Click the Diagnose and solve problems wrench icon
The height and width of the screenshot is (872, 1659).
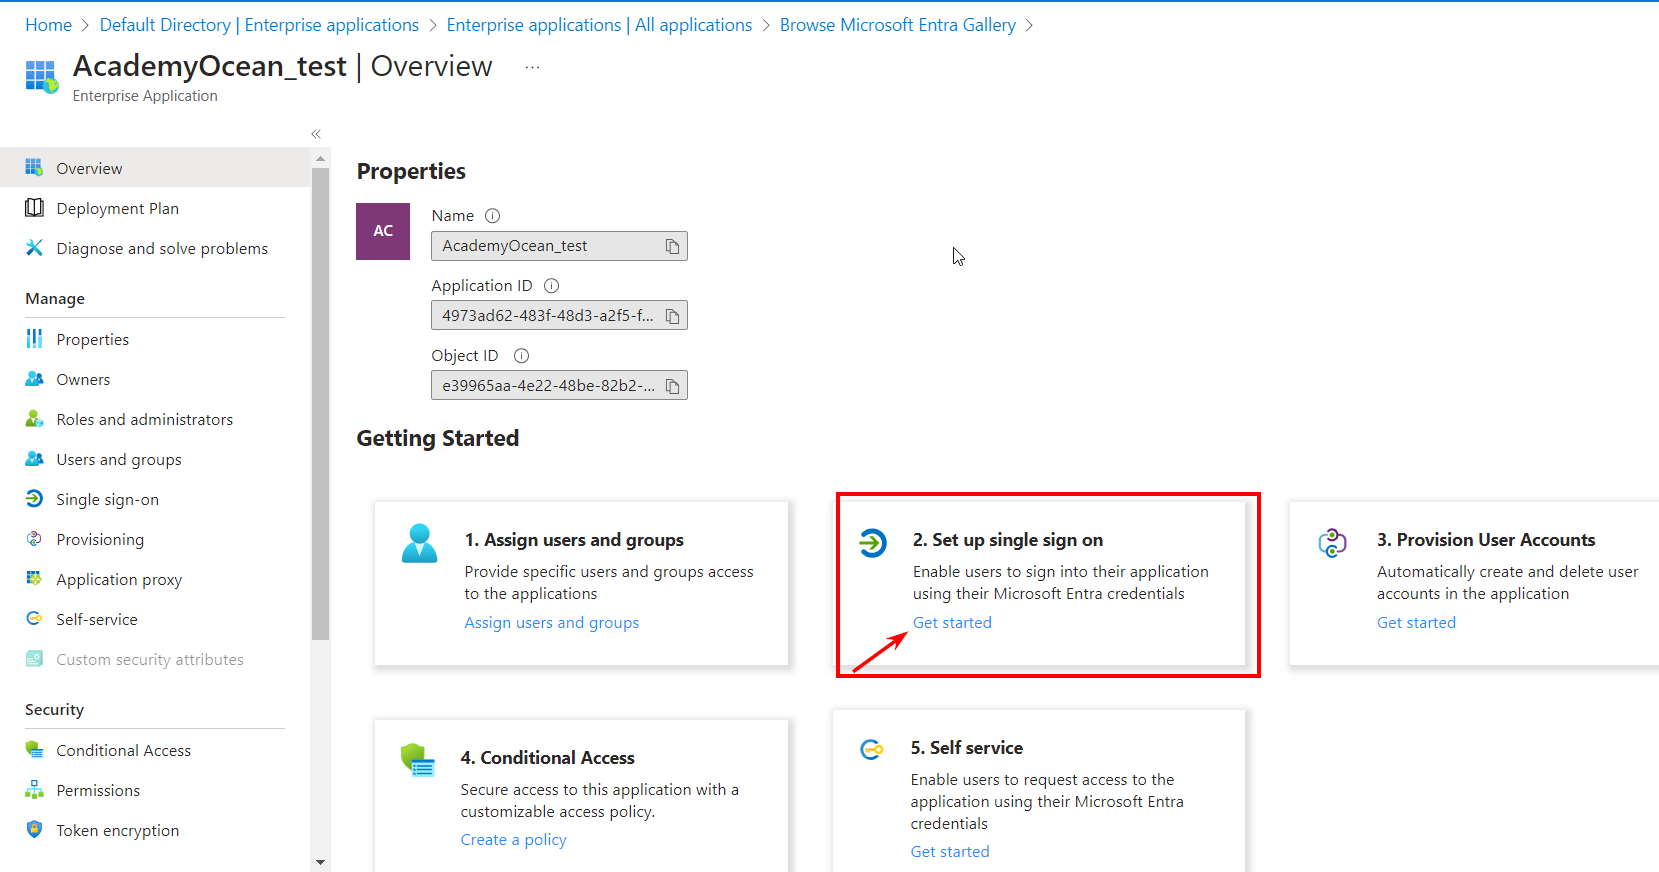(34, 247)
